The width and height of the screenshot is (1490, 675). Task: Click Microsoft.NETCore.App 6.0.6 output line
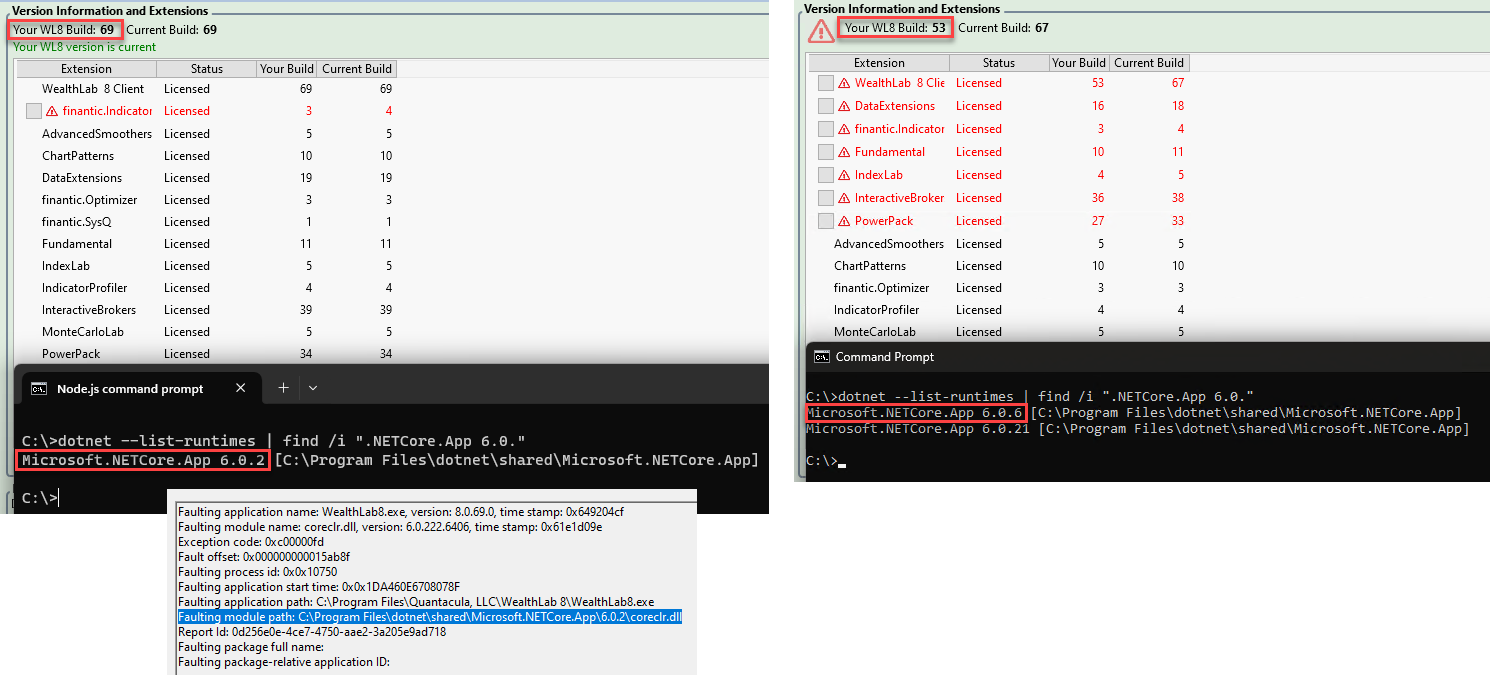(916, 413)
